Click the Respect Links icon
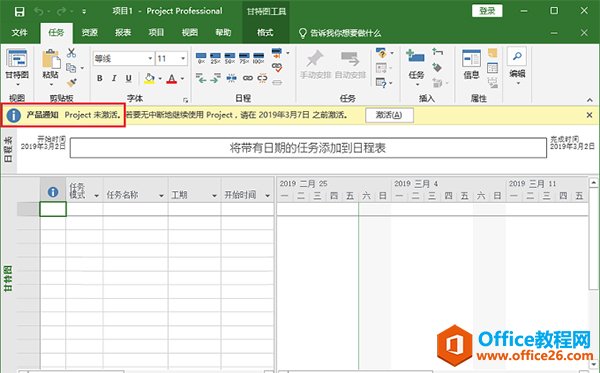The height and width of the screenshot is (373, 600). coord(277,67)
